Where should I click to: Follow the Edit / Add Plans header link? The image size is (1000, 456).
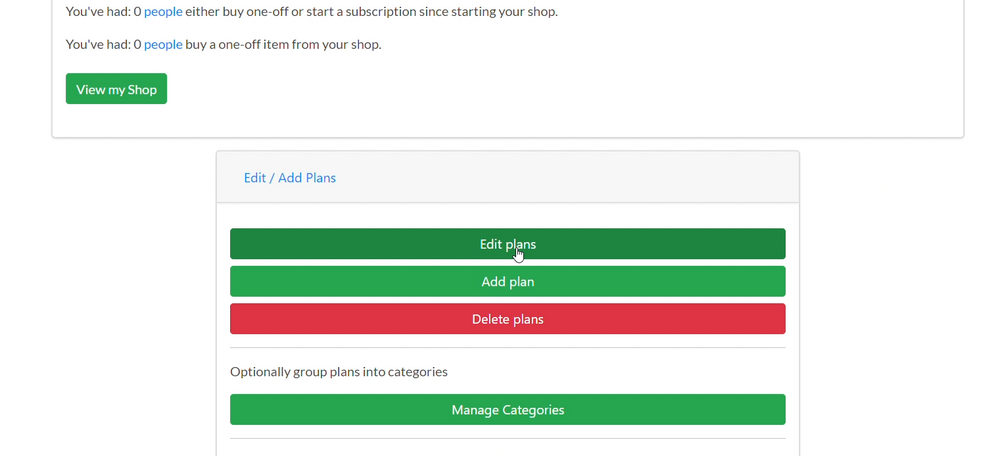click(x=290, y=178)
